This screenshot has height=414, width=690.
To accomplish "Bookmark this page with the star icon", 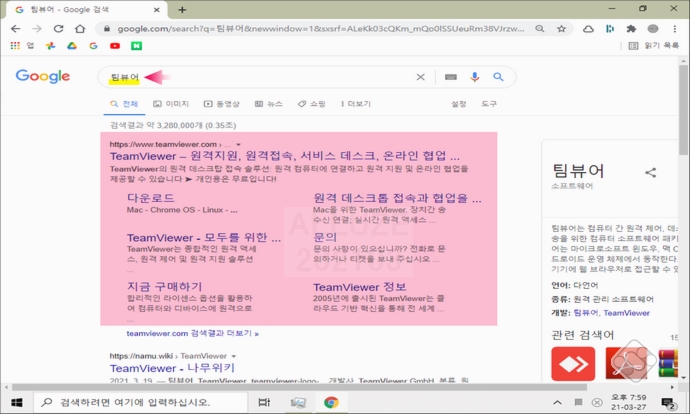I will (x=561, y=29).
